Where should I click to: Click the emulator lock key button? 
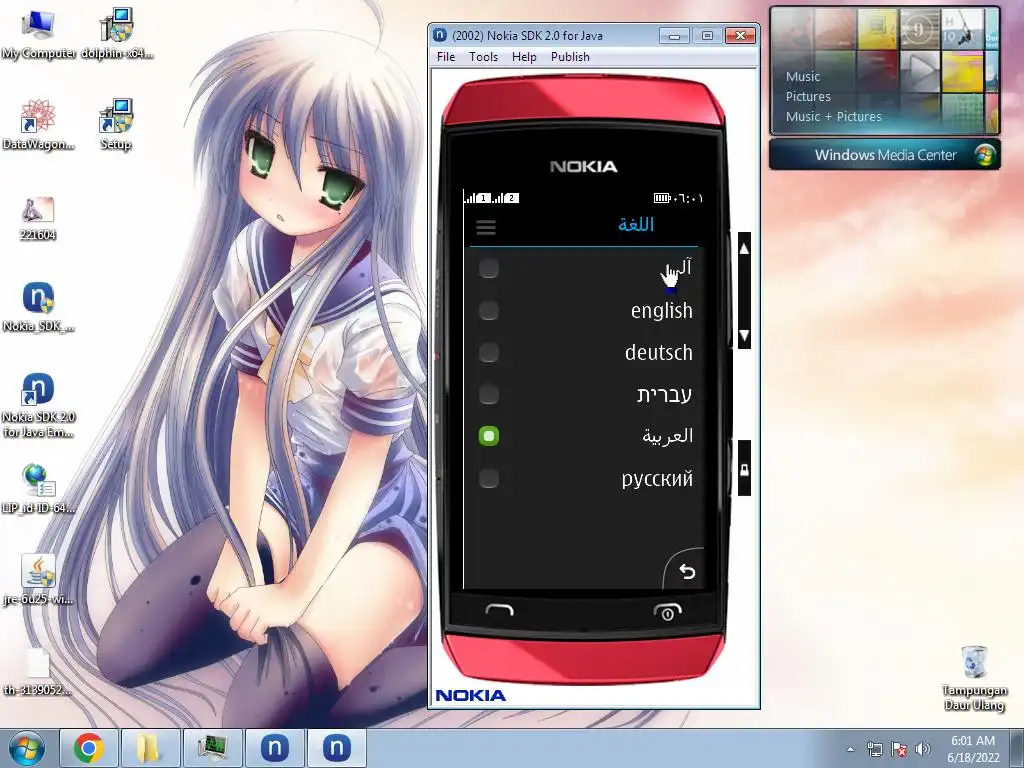744,469
